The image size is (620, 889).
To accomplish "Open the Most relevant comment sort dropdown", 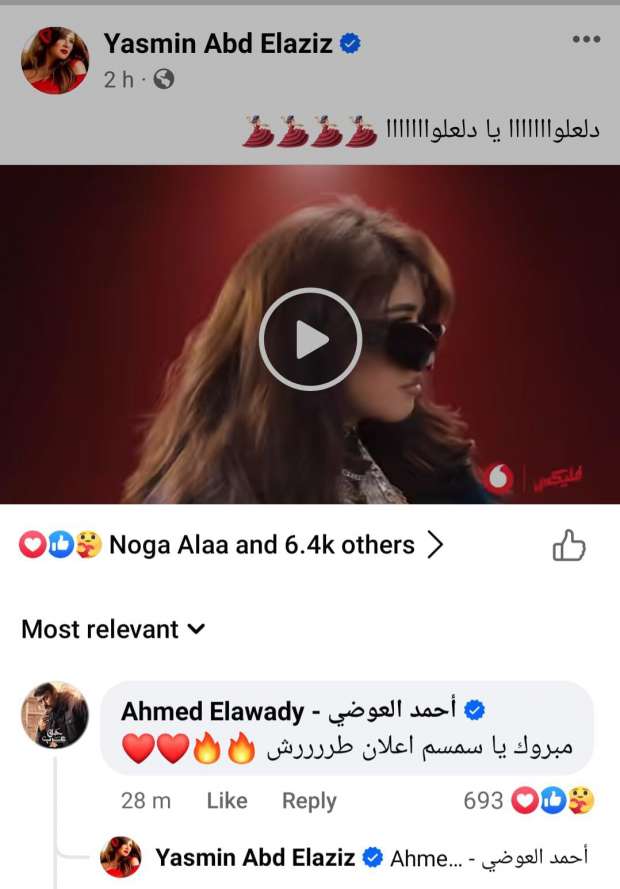I will coord(113,629).
